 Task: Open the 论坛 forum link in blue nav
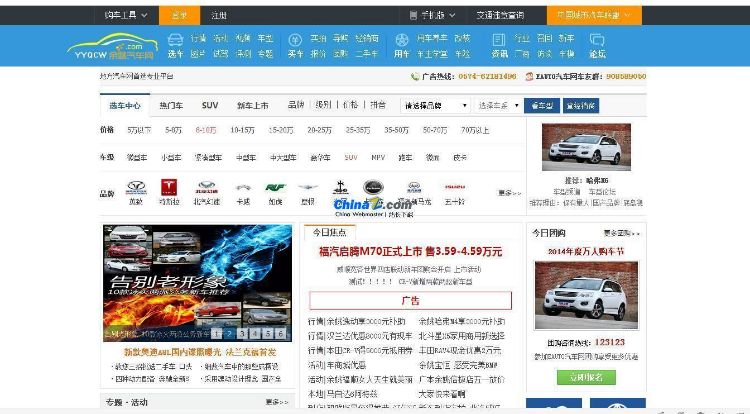(597, 54)
